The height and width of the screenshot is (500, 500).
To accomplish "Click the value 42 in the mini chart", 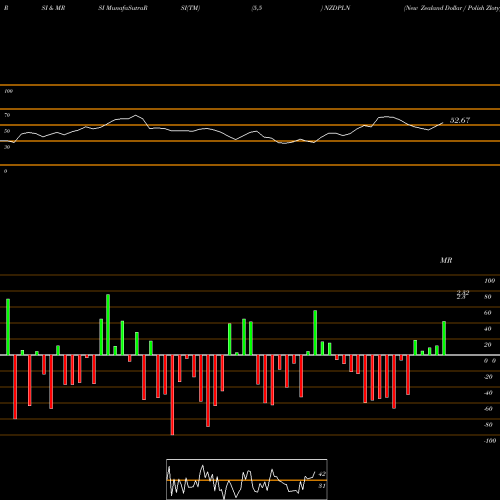I will pyautogui.click(x=322, y=474).
